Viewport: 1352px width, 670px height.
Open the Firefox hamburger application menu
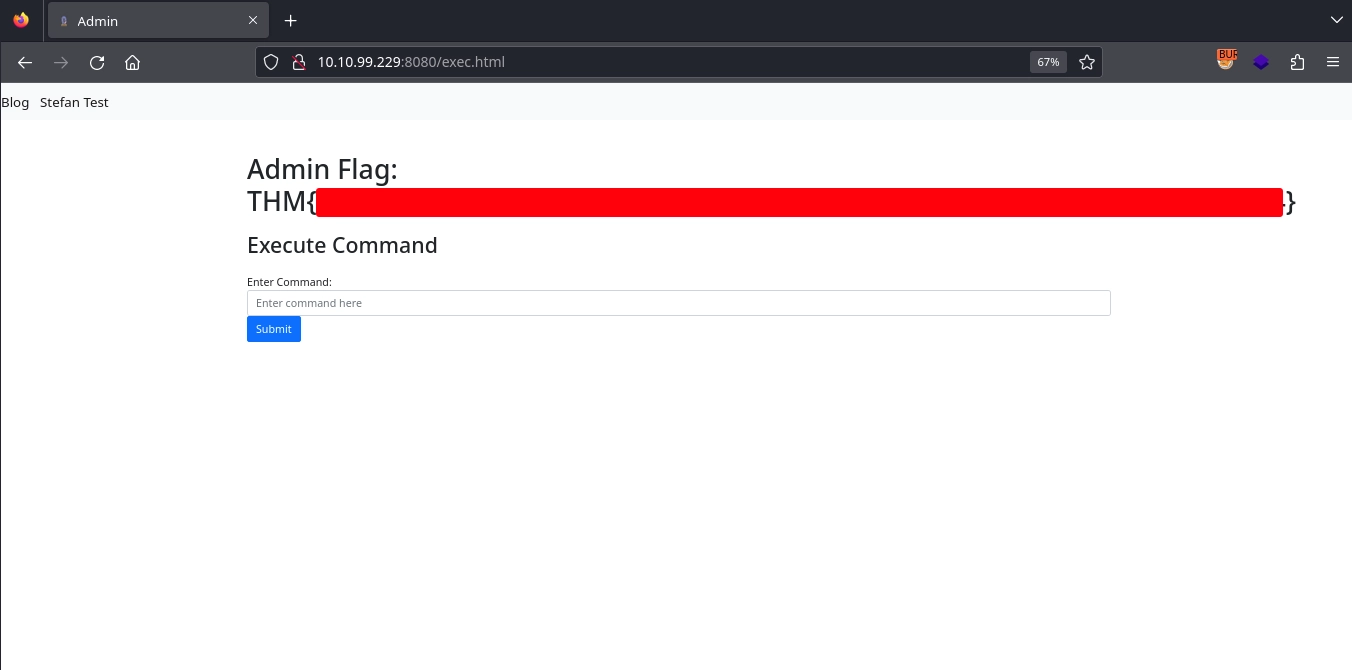click(x=1332, y=62)
